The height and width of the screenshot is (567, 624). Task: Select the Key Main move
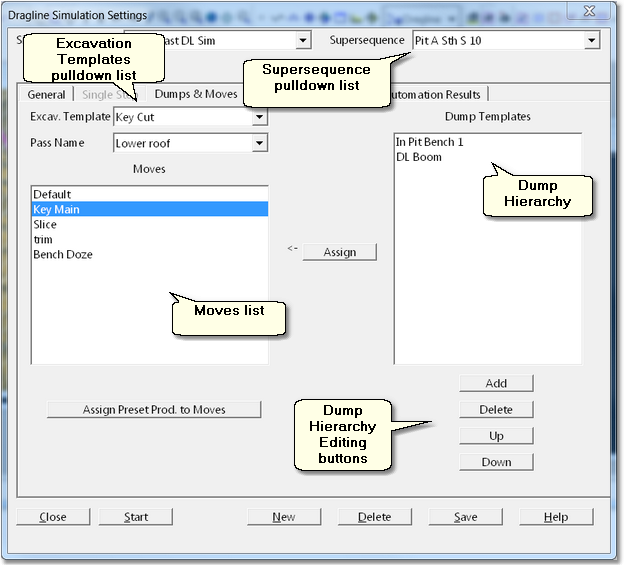click(150, 209)
